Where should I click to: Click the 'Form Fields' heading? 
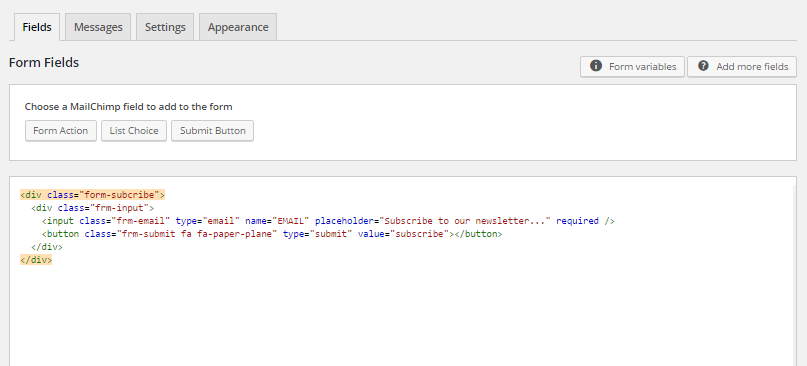click(x=44, y=62)
